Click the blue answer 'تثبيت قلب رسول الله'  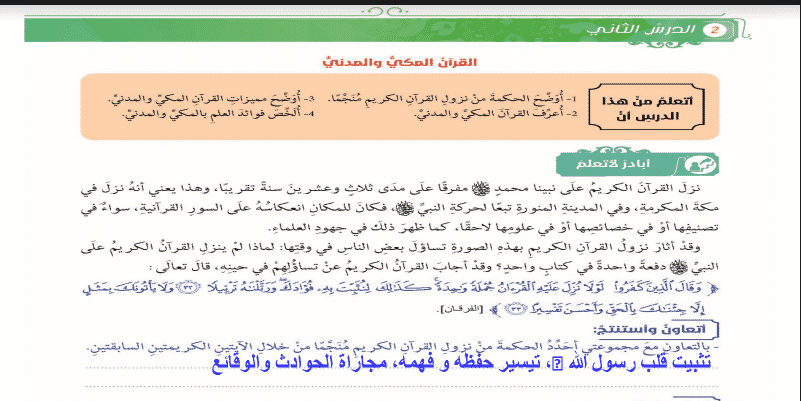pyautogui.click(x=460, y=362)
